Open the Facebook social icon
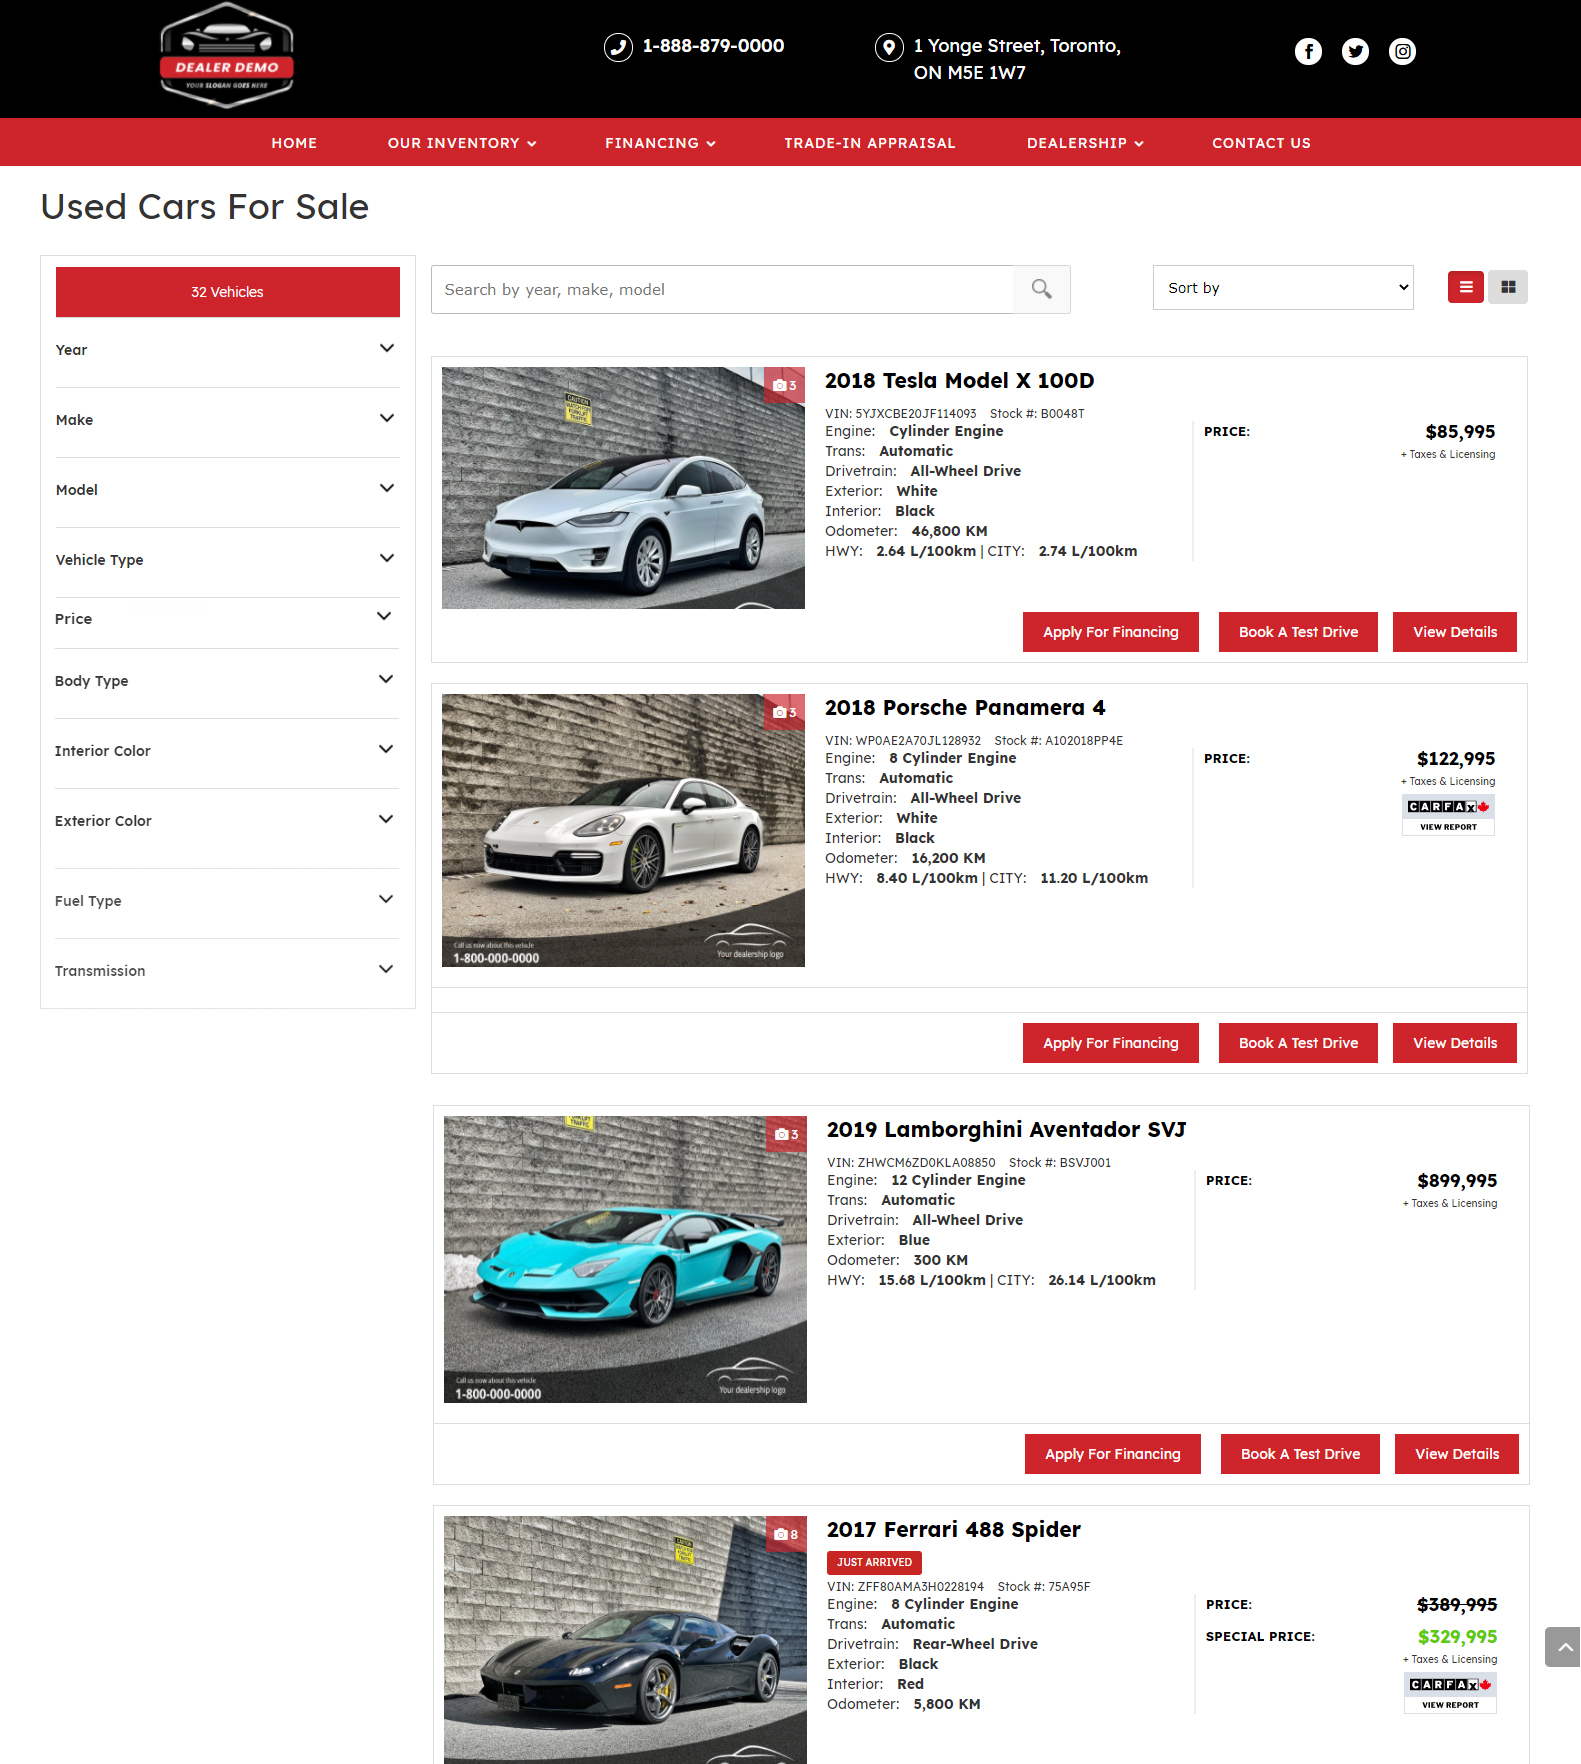This screenshot has width=1581, height=1764. 1308,51
